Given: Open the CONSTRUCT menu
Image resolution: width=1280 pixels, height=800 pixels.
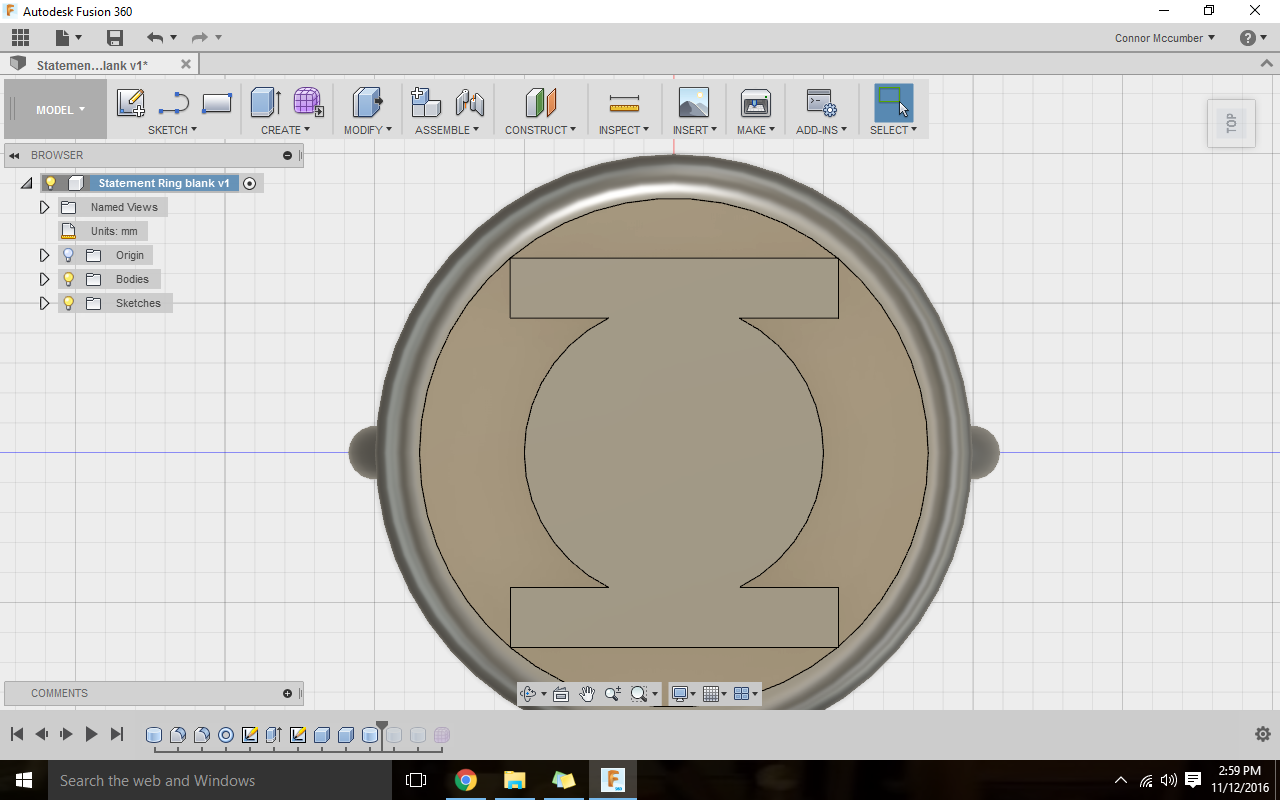Looking at the screenshot, I should (x=540, y=130).
